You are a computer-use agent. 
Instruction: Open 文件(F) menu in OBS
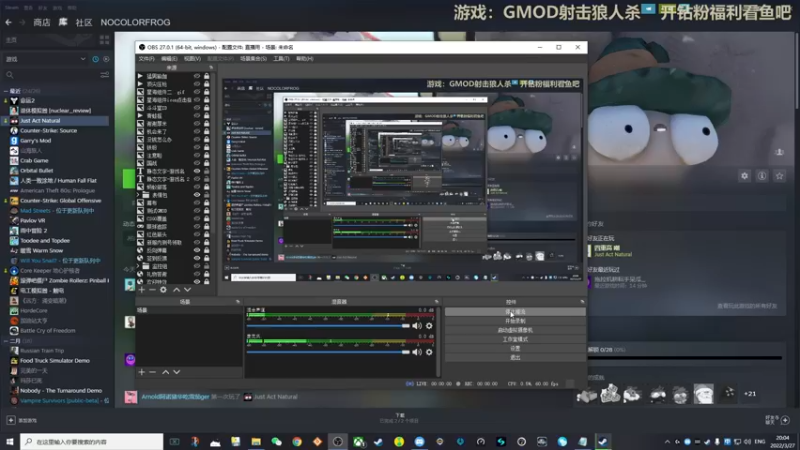click(146, 59)
